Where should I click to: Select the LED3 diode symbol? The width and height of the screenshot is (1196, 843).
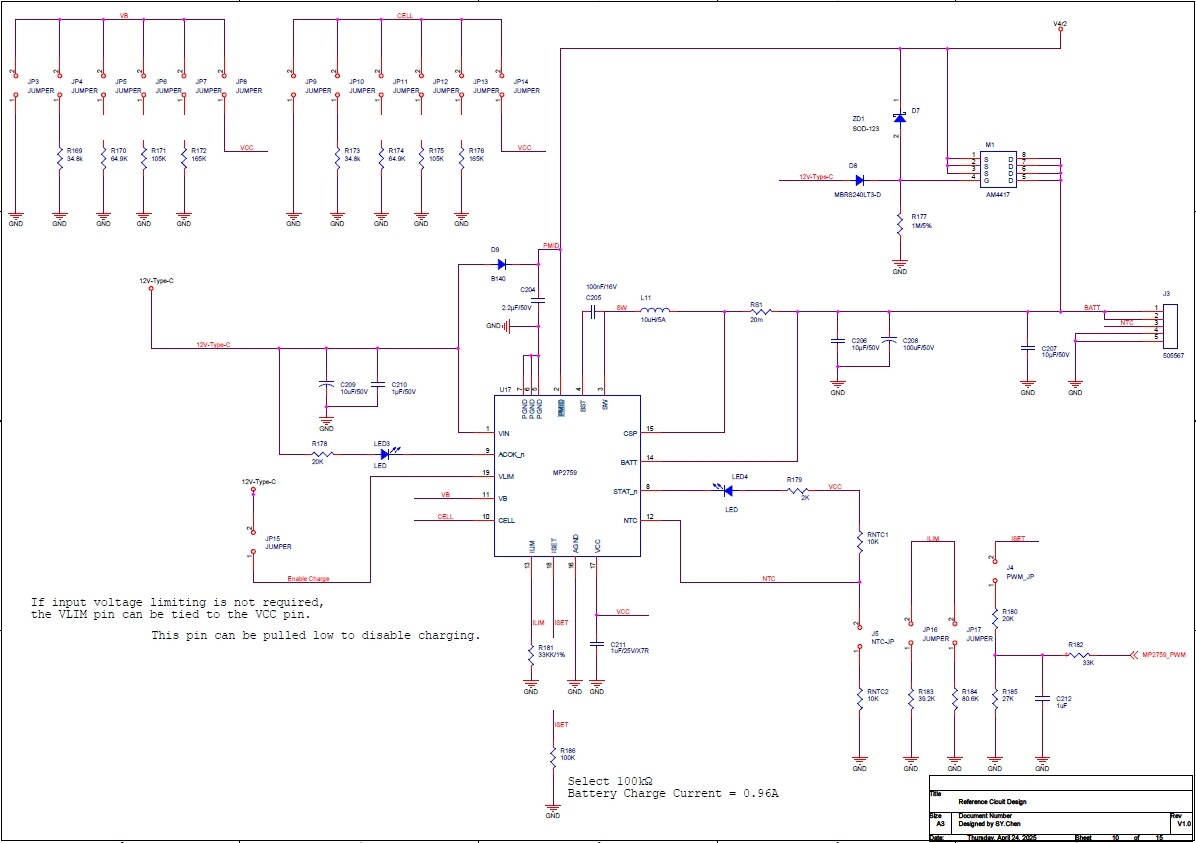(x=385, y=453)
